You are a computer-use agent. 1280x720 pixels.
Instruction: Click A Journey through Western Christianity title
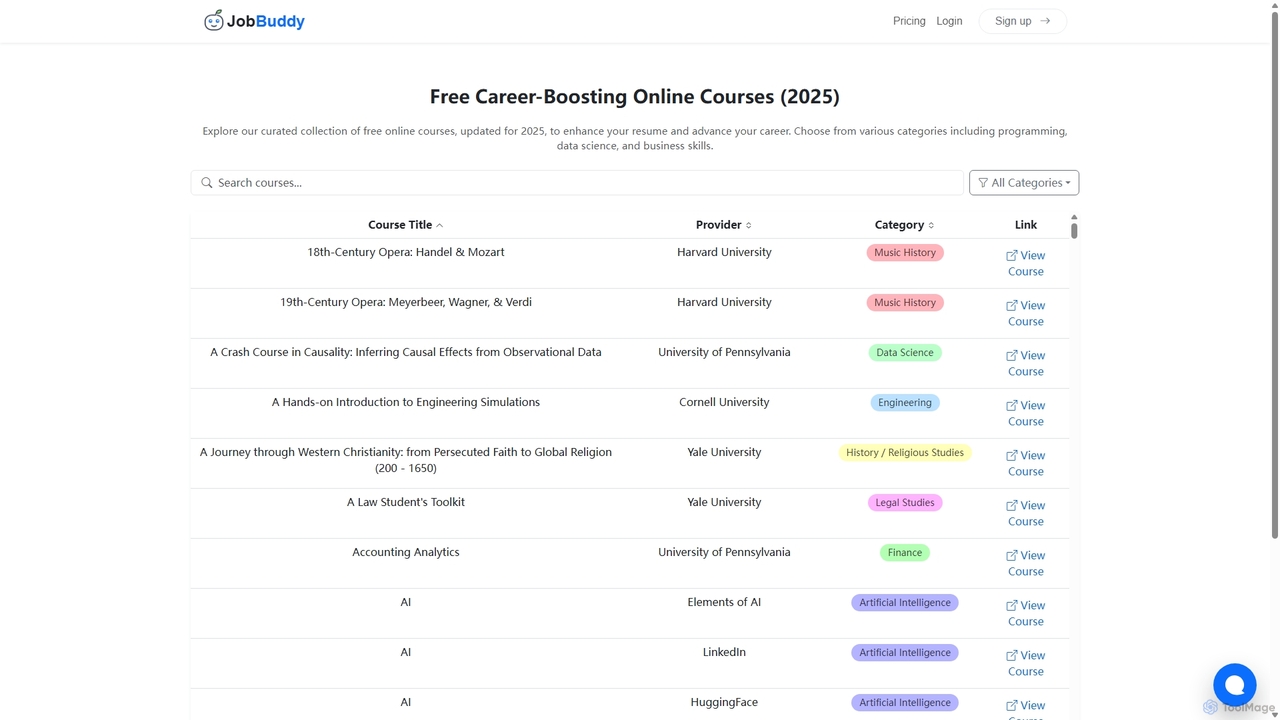pyautogui.click(x=406, y=460)
